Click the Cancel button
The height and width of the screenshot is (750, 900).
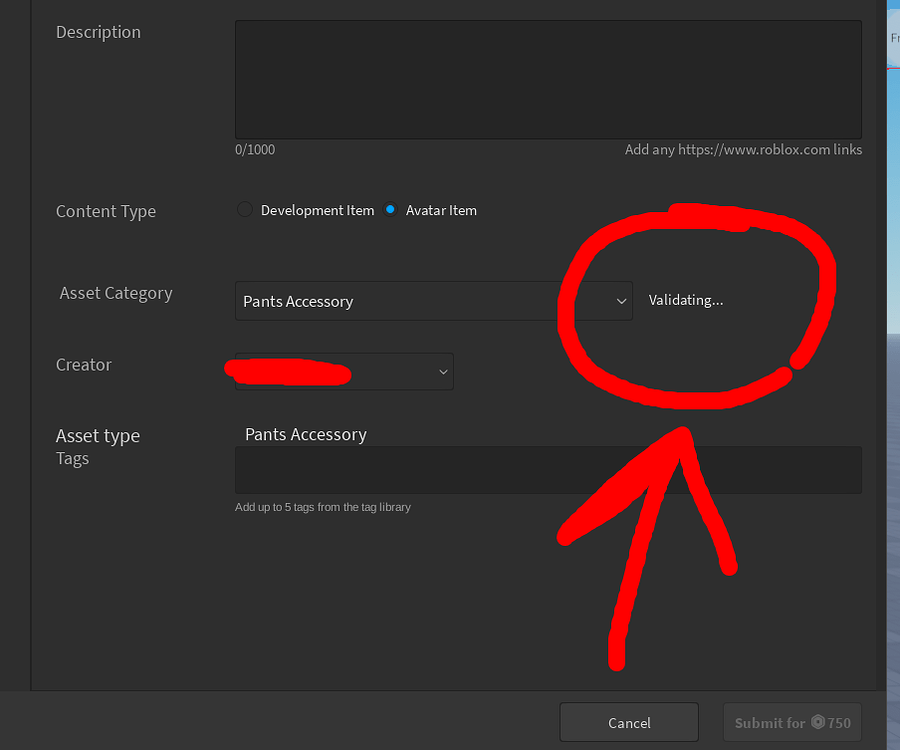pos(629,721)
